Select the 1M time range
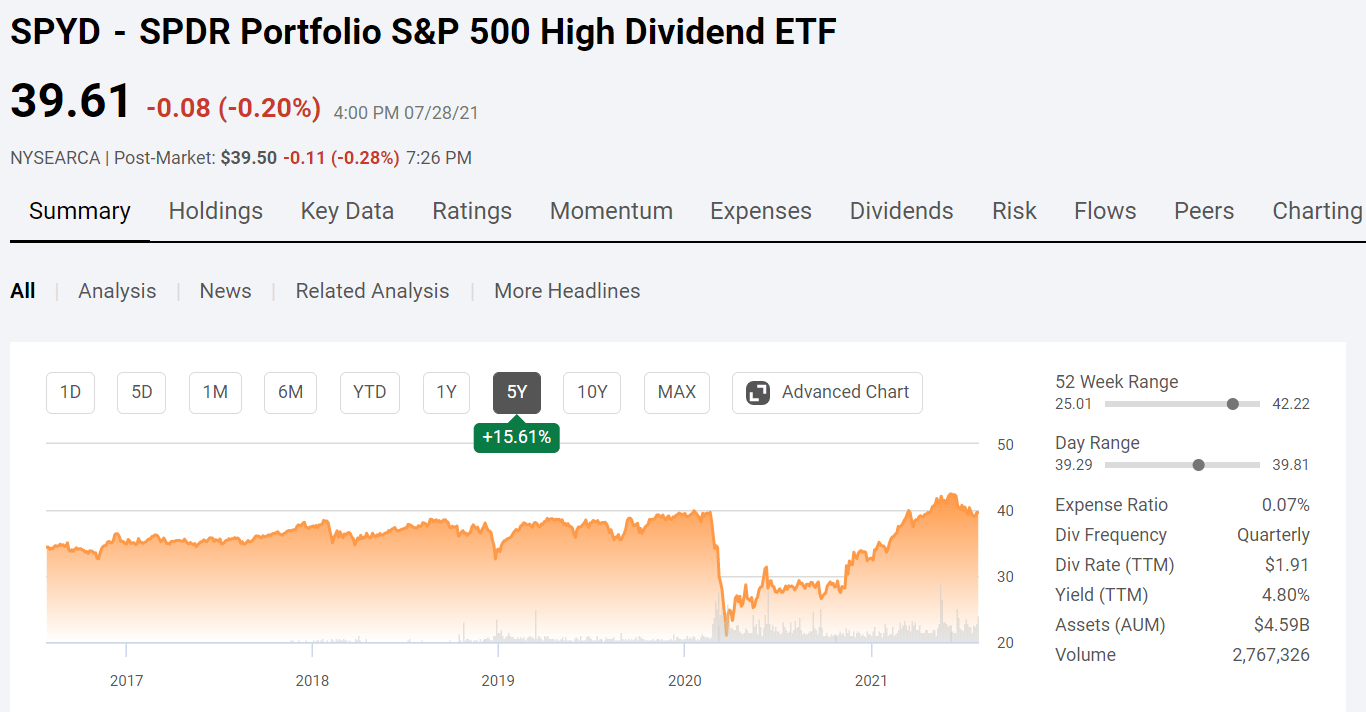This screenshot has height=712, width=1366. [215, 392]
